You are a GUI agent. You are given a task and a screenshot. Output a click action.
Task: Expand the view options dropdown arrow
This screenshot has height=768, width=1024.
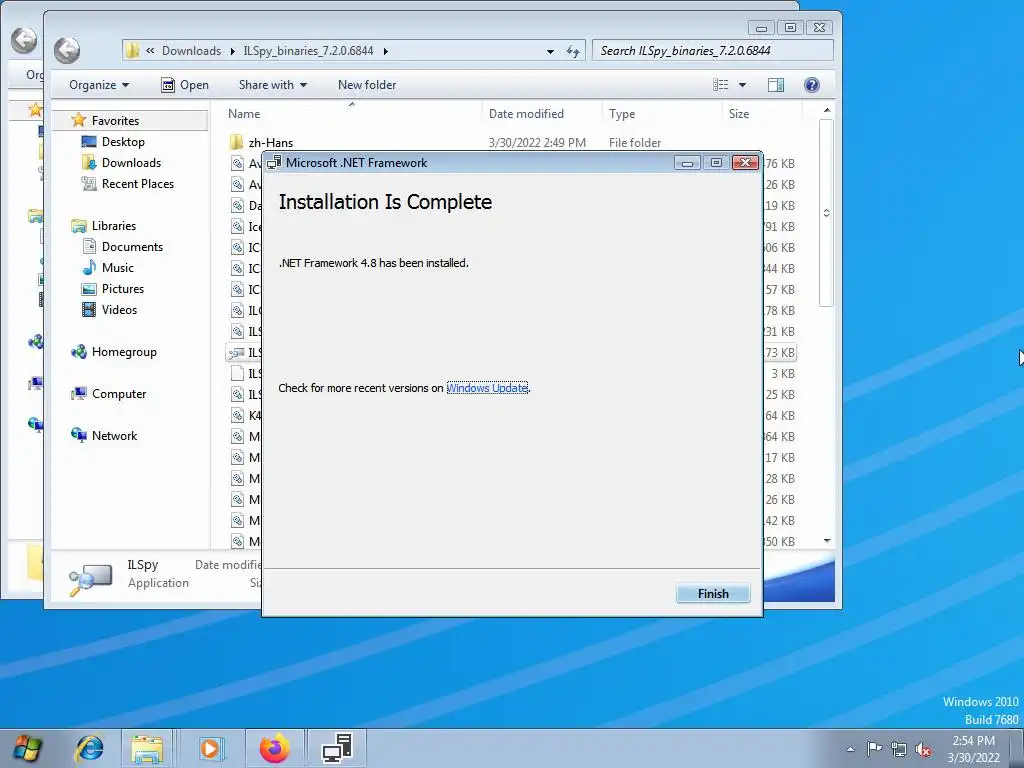click(x=743, y=85)
